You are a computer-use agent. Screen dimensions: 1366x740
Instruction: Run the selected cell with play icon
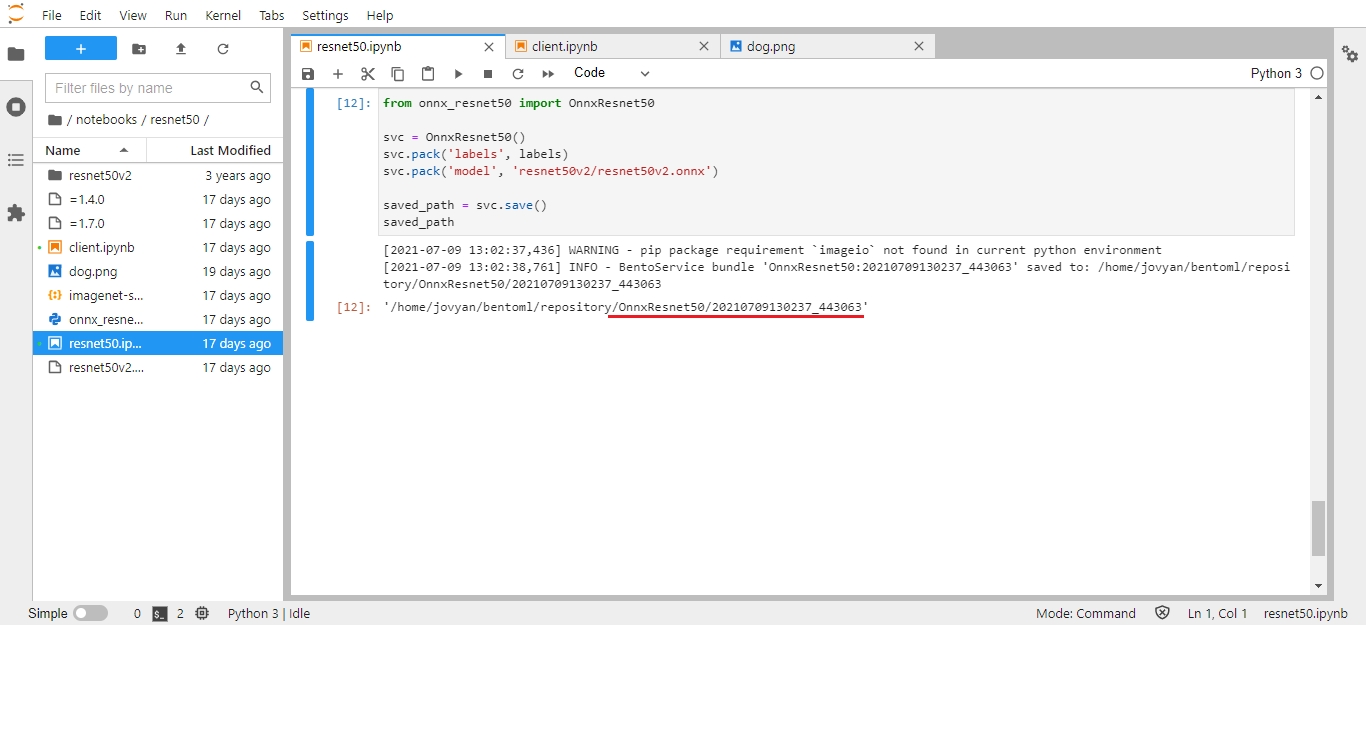pyautogui.click(x=458, y=74)
